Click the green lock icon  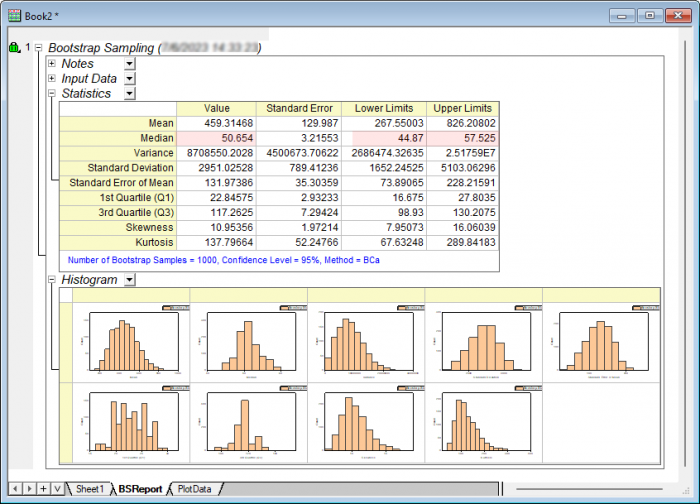coord(14,48)
